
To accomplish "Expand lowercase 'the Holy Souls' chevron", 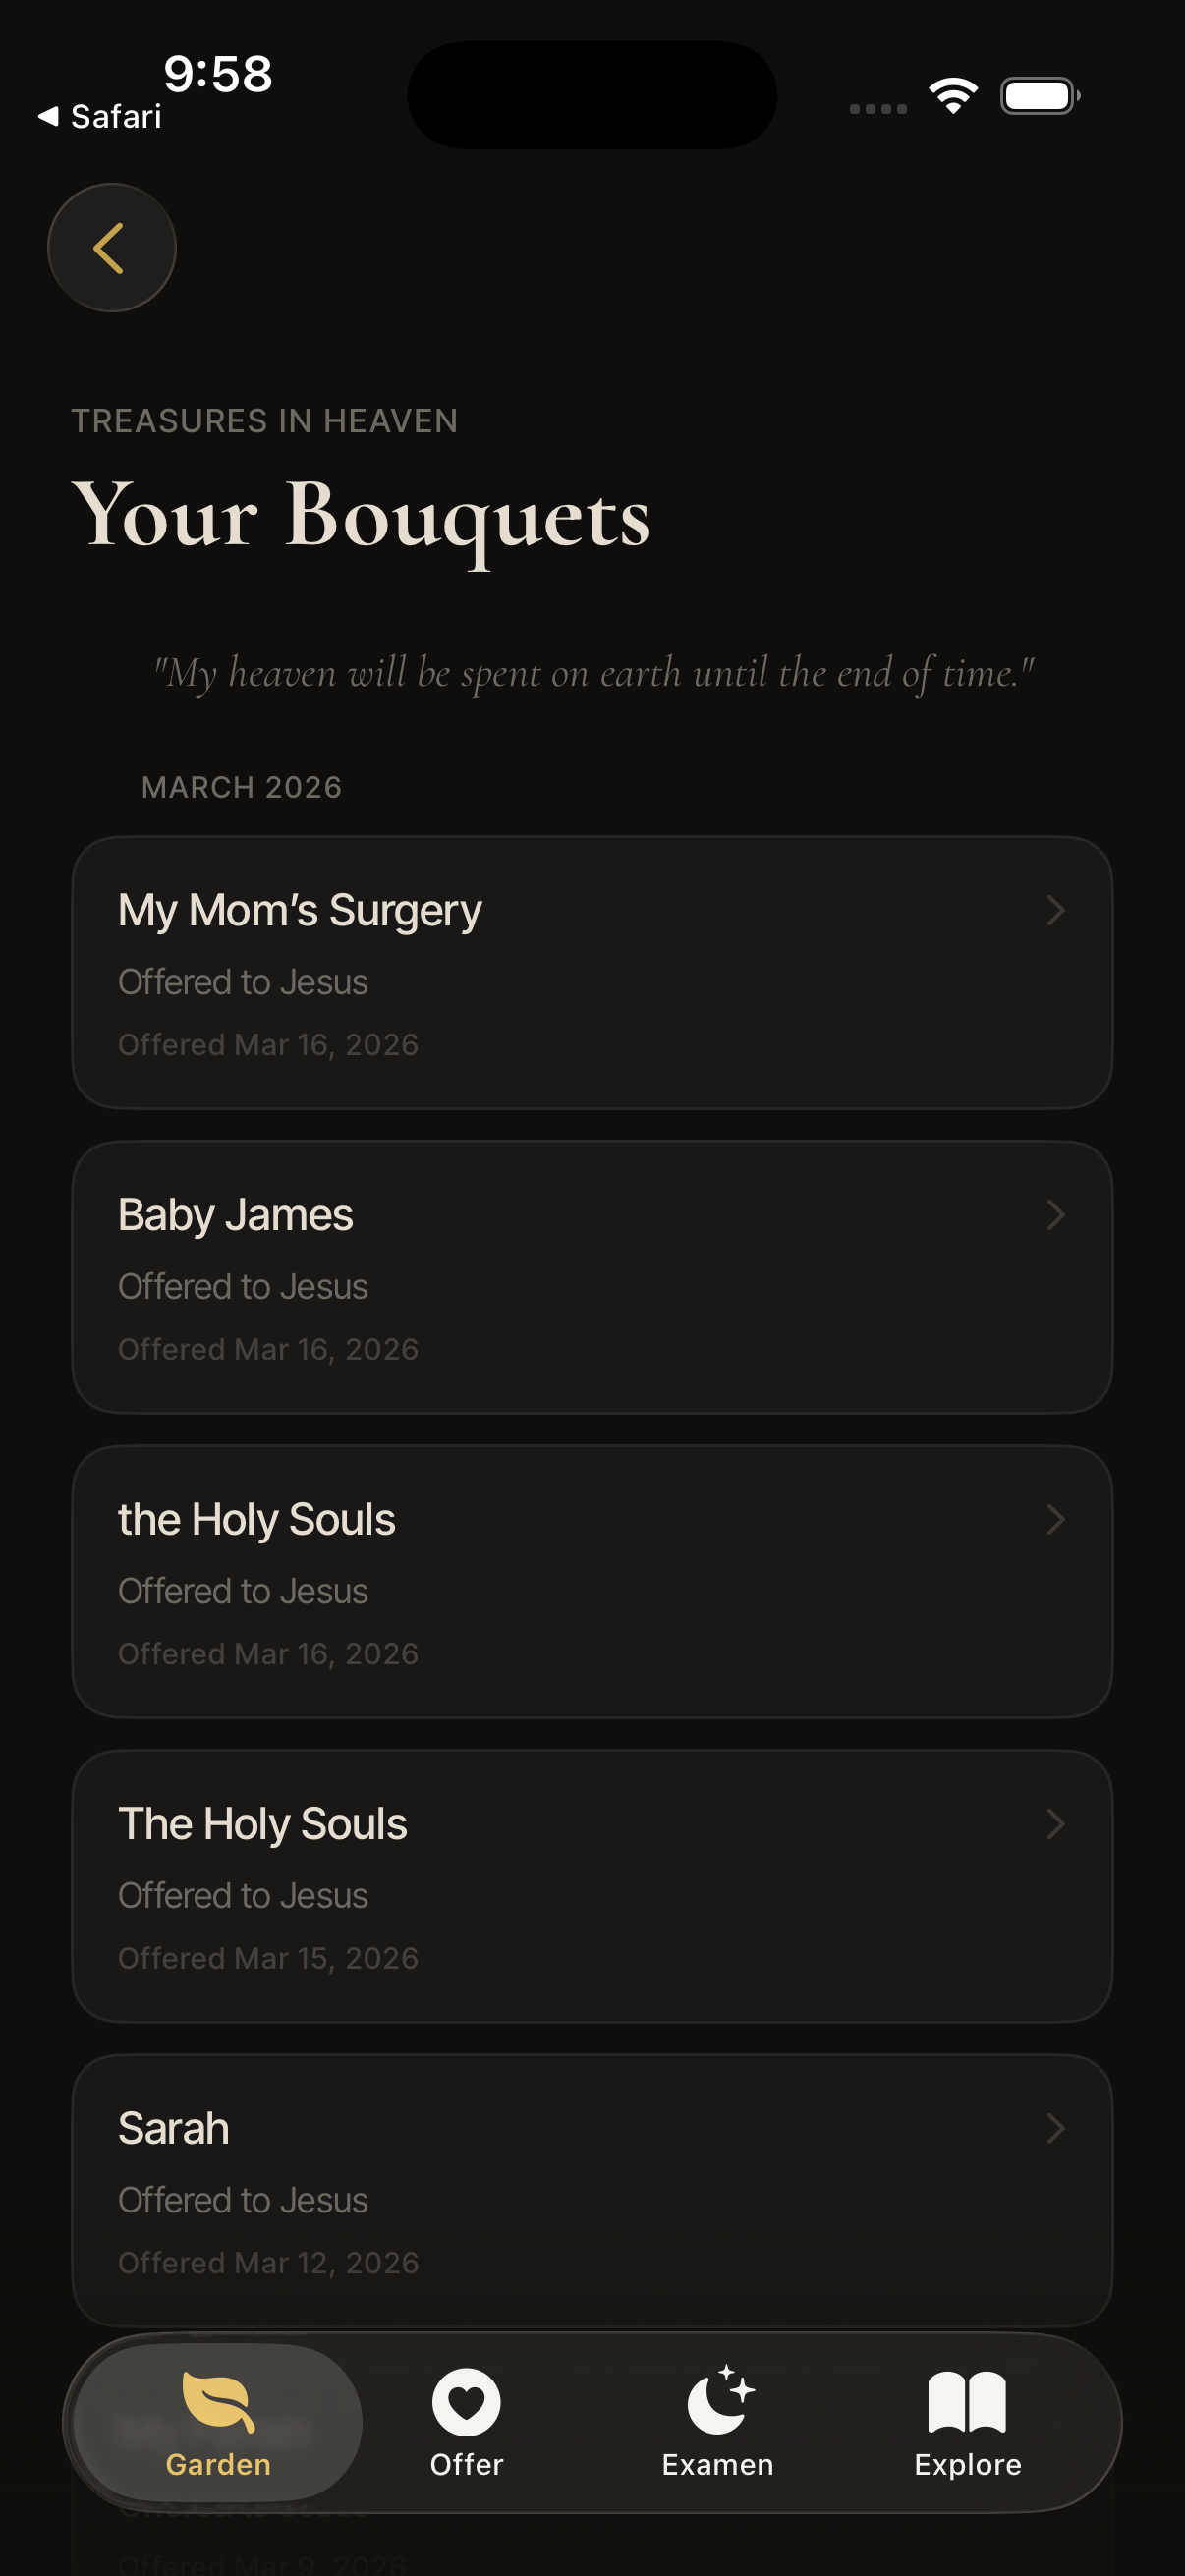I will [x=1055, y=1519].
